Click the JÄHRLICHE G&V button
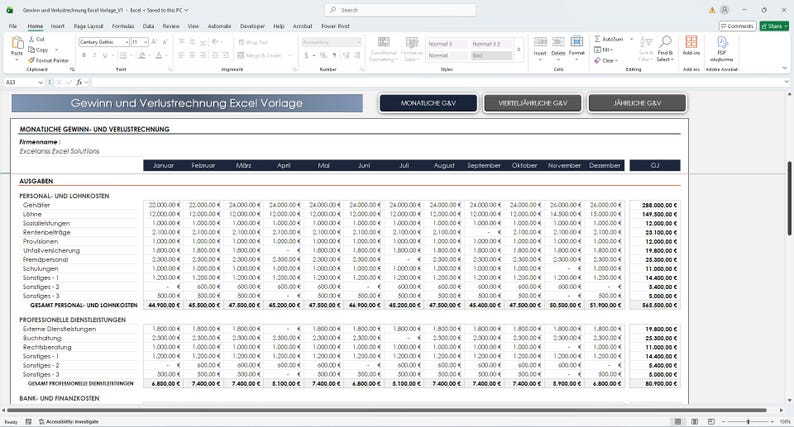Screen dimensions: 794x427 (637, 103)
